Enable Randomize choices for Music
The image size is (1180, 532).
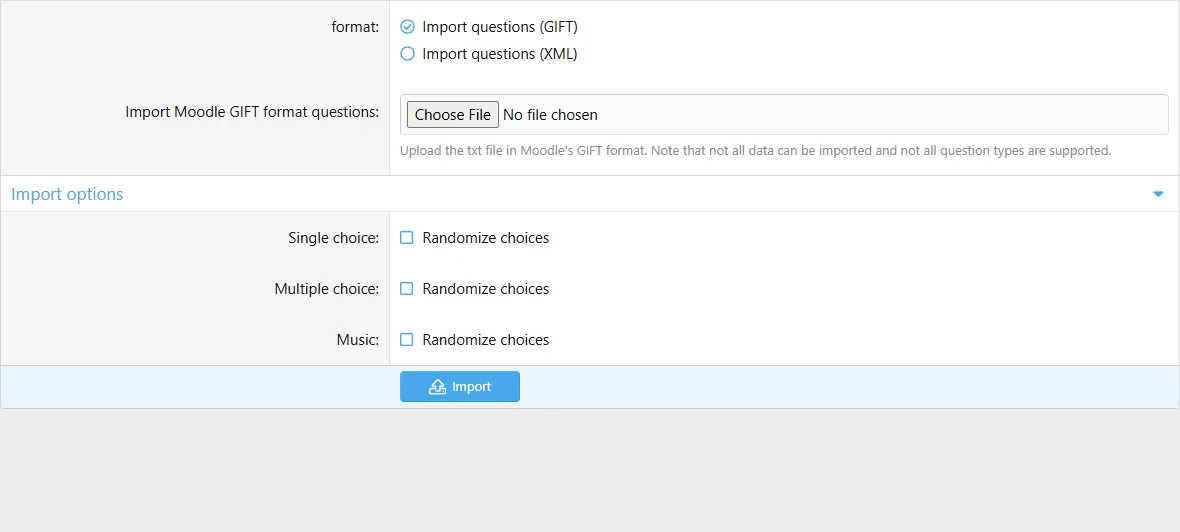[407, 340]
